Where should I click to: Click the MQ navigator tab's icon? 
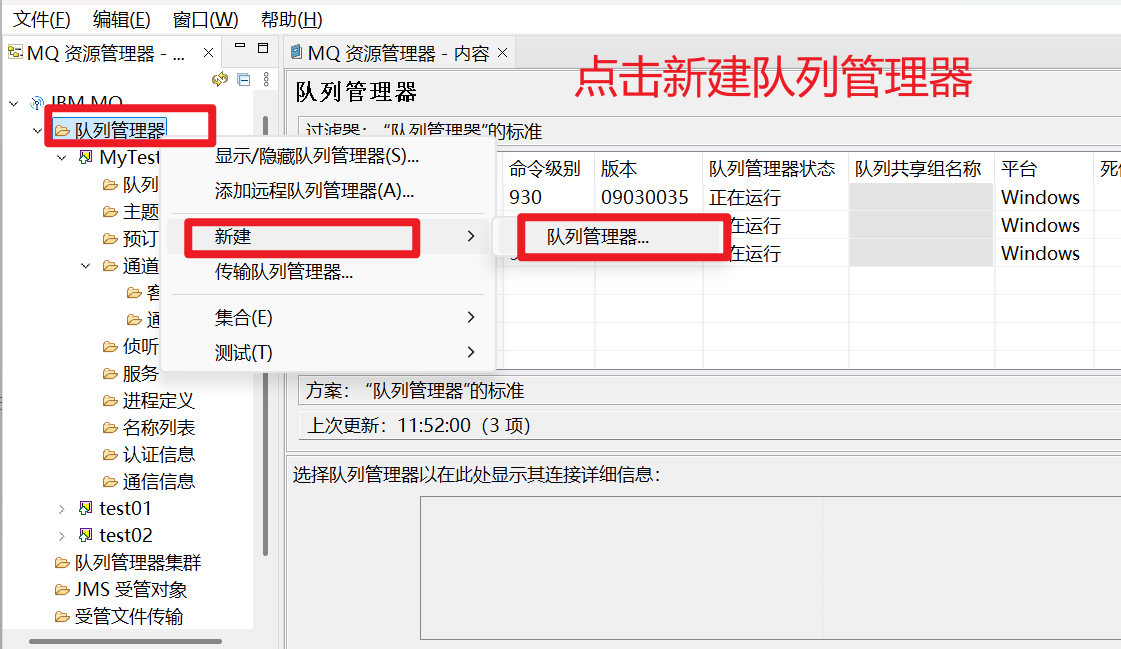coord(15,51)
